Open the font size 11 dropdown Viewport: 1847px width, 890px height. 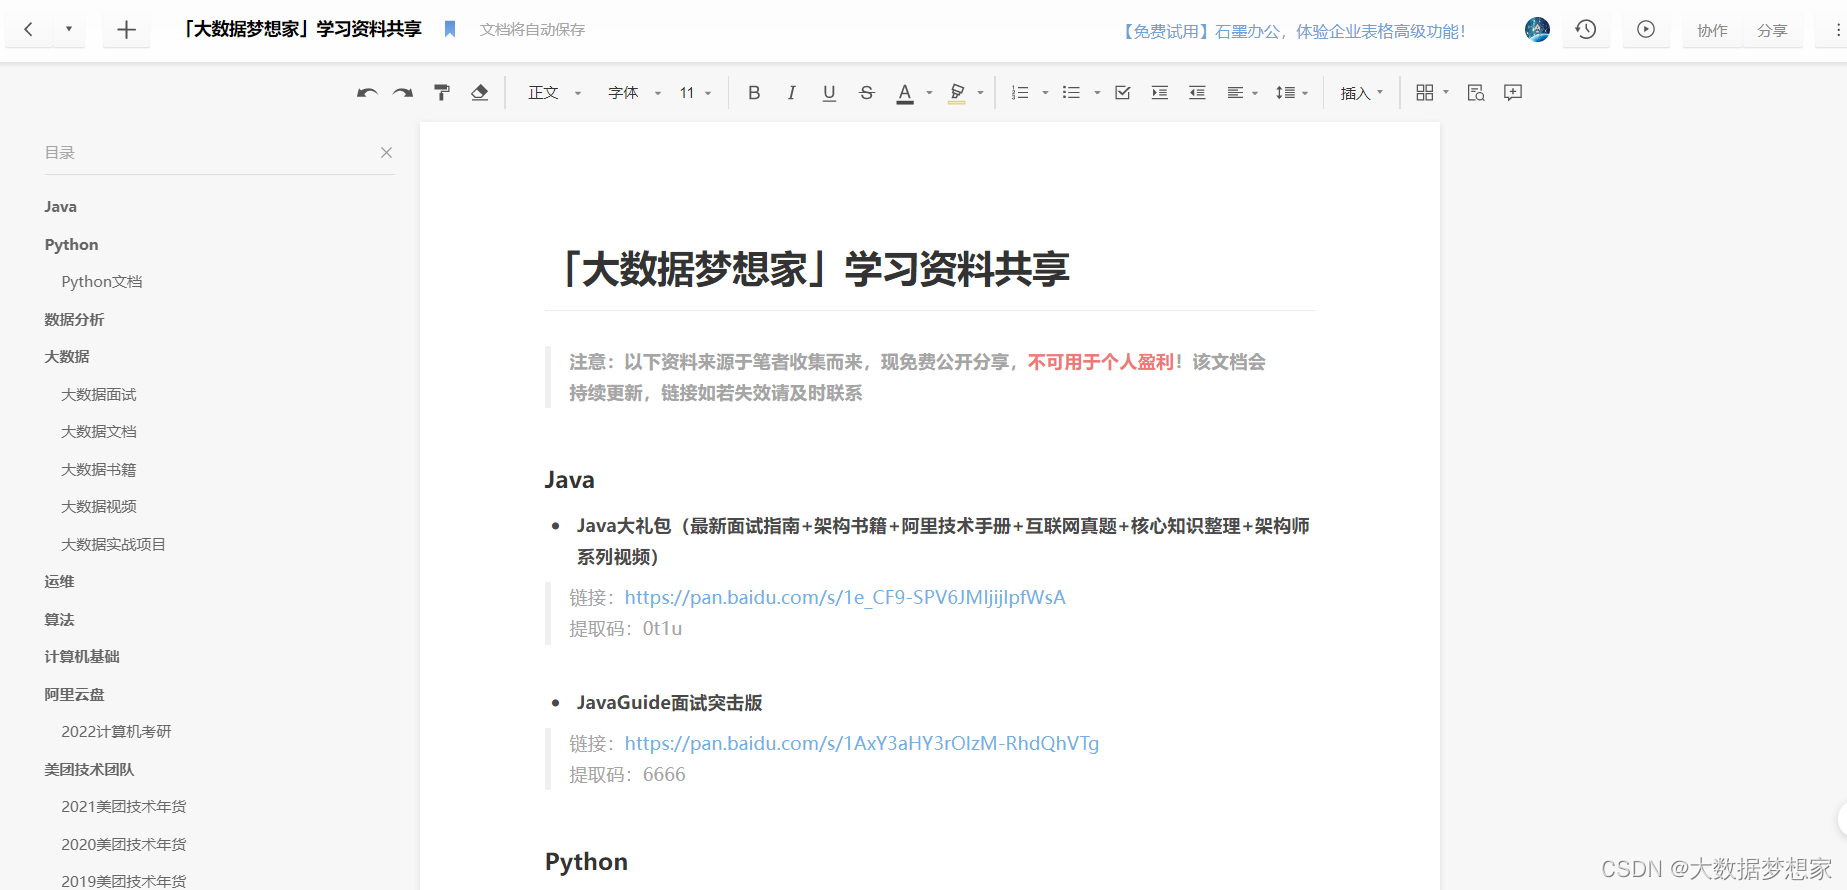pos(695,93)
